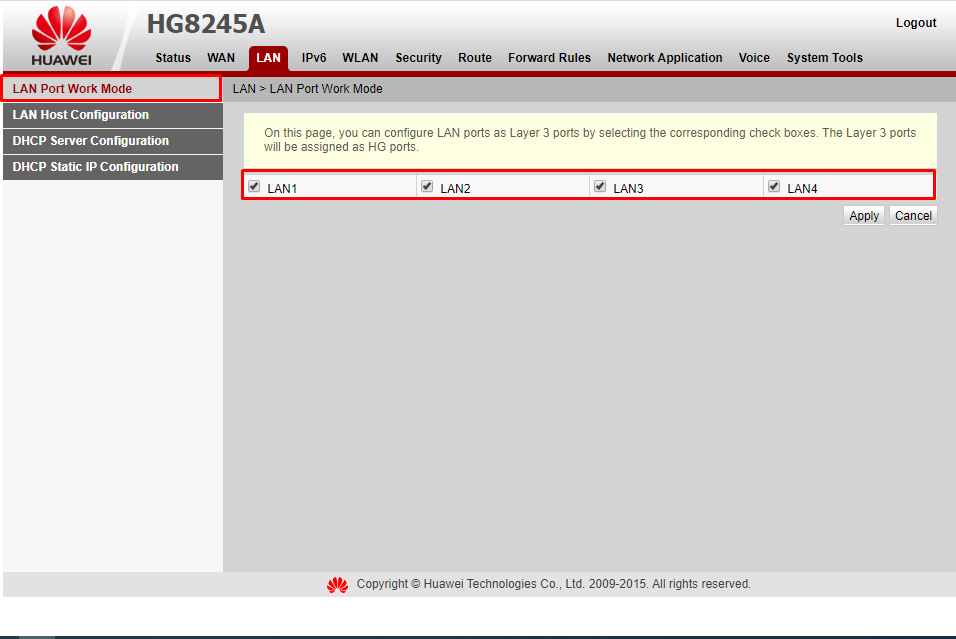Viewport: 956px width, 639px height.
Task: Uncheck the LAN2 port checkbox
Action: point(427,185)
